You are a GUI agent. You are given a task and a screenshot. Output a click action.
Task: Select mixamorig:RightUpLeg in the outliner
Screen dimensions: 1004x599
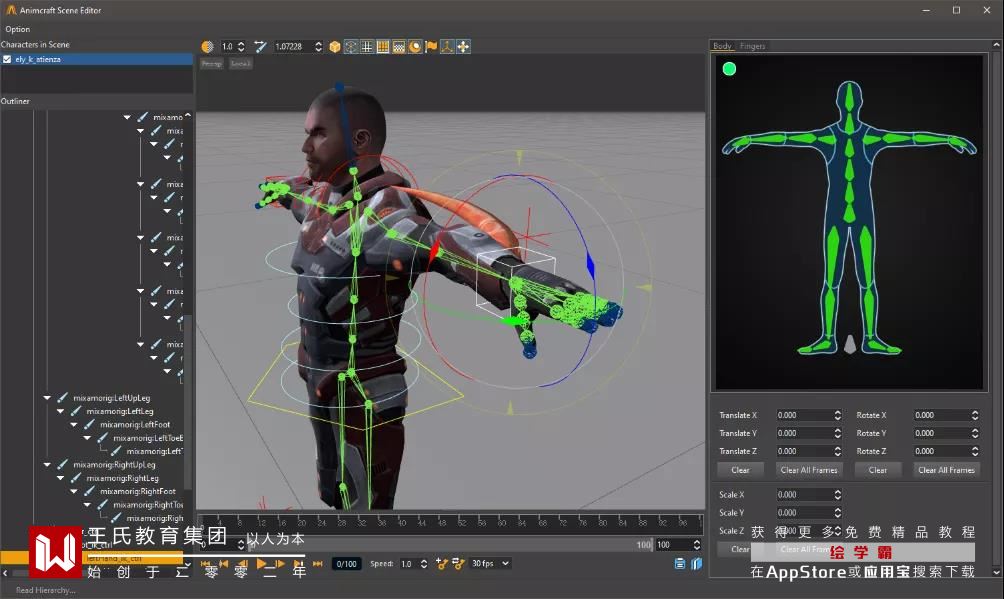115,465
